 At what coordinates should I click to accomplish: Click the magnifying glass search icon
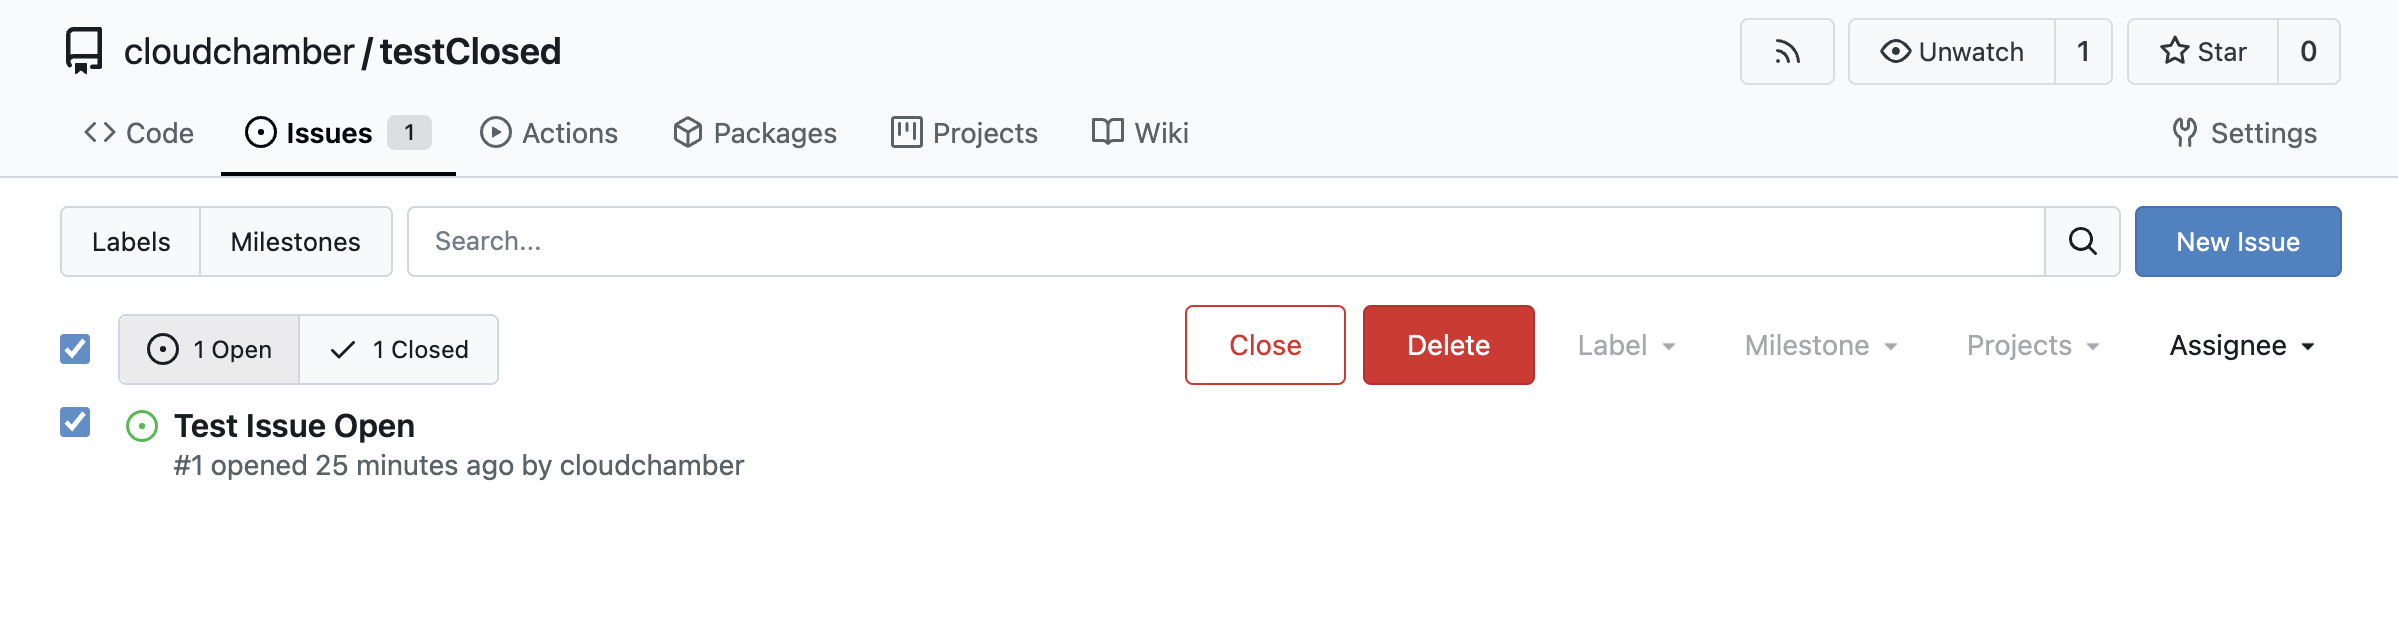point(2082,242)
